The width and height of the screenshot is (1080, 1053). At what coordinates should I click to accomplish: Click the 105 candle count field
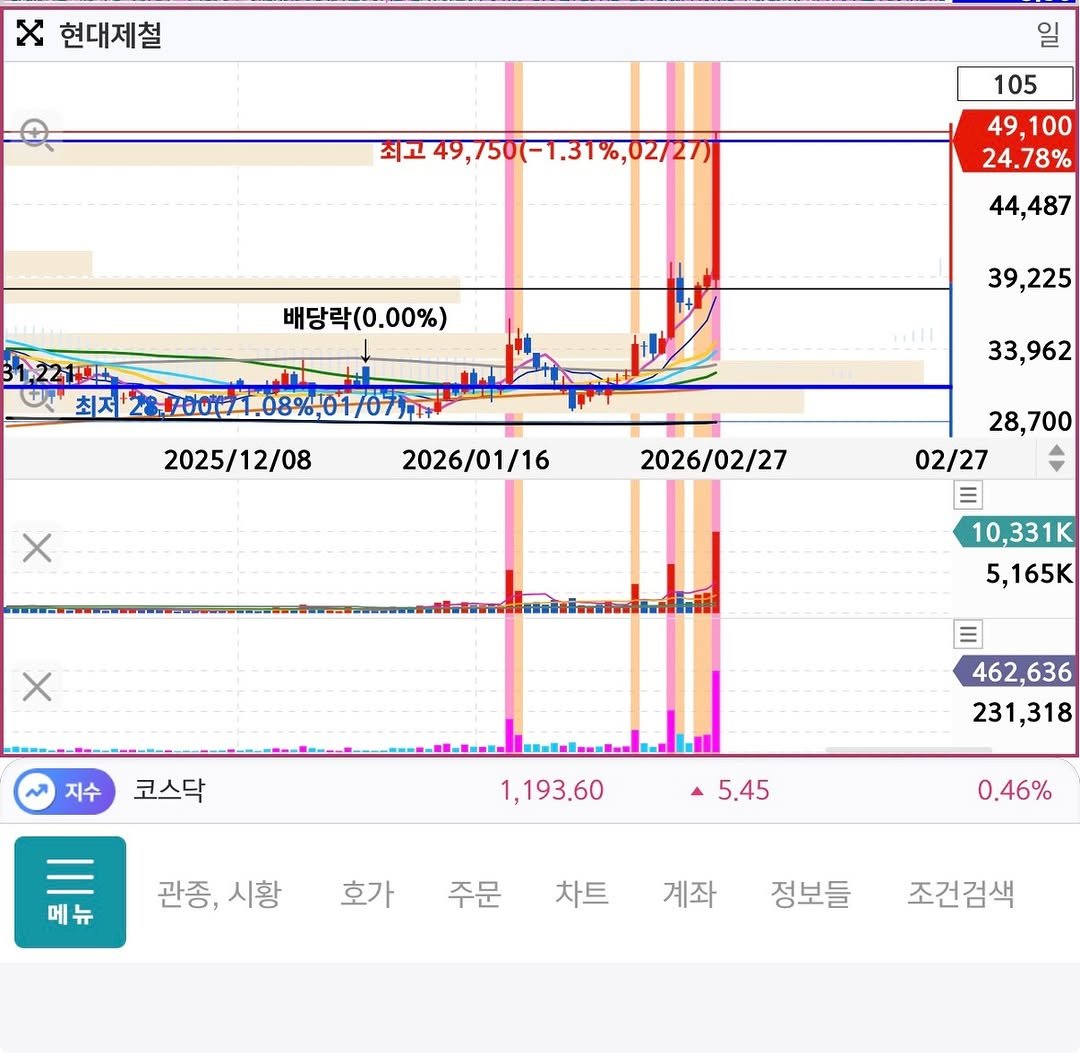[1014, 85]
